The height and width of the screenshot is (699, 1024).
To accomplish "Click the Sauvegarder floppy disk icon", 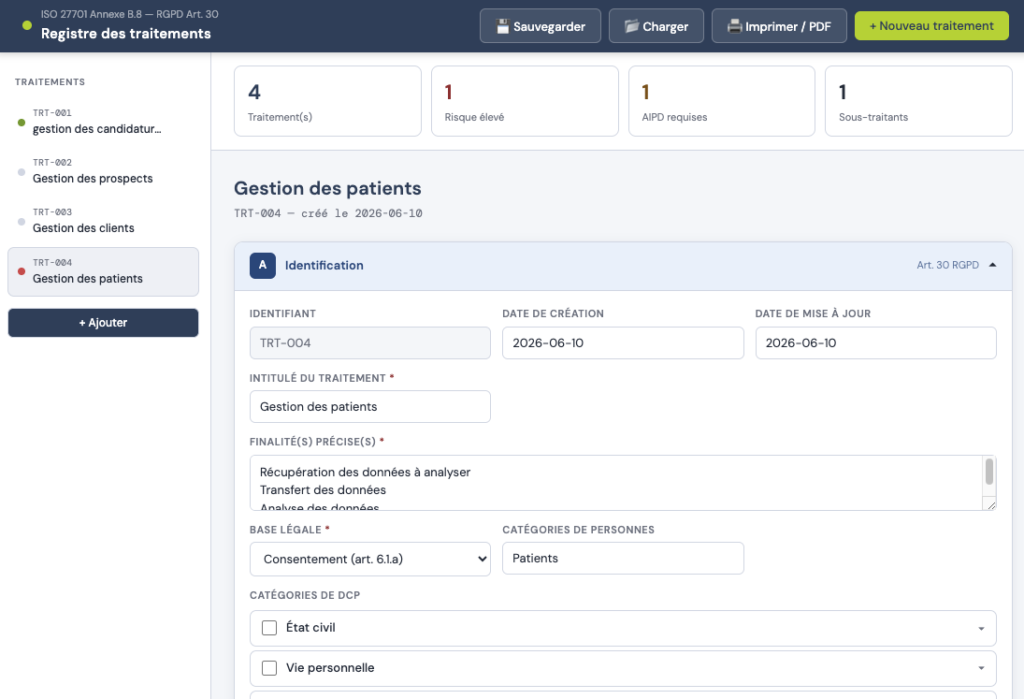I will pos(502,26).
